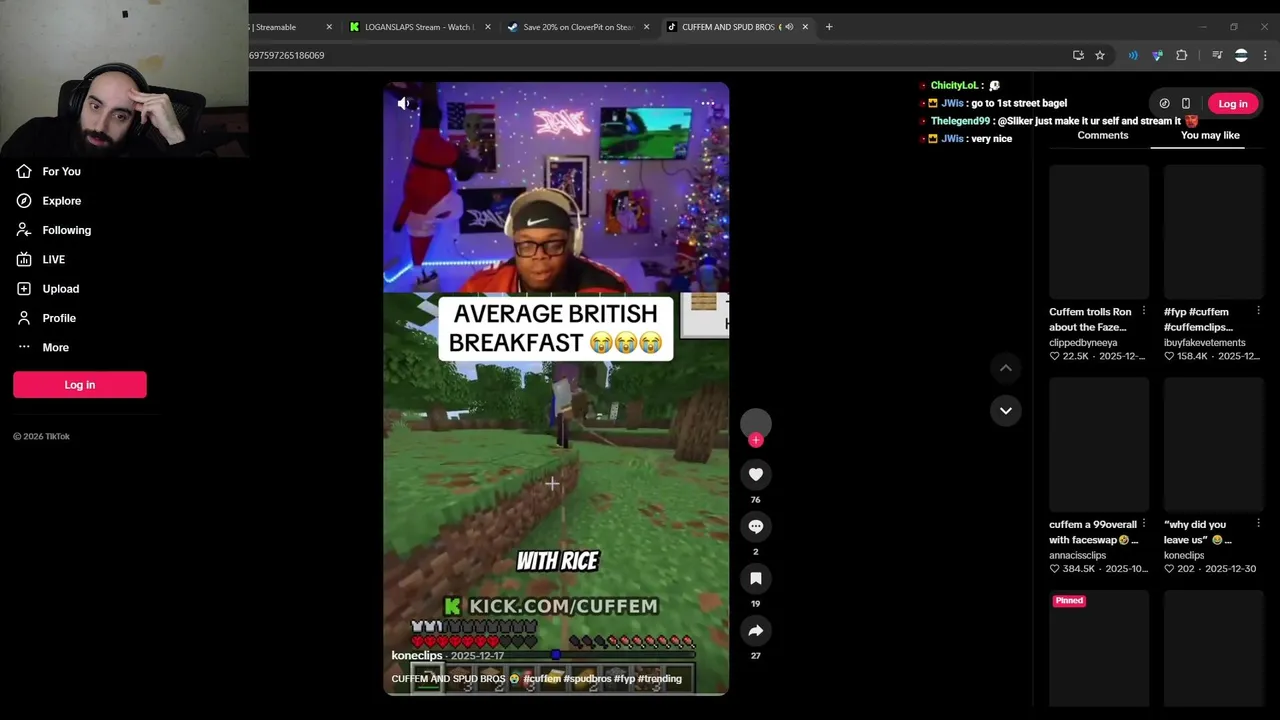This screenshot has height=720, width=1280.
Task: Open the three-dots menu on the video
Action: (707, 103)
